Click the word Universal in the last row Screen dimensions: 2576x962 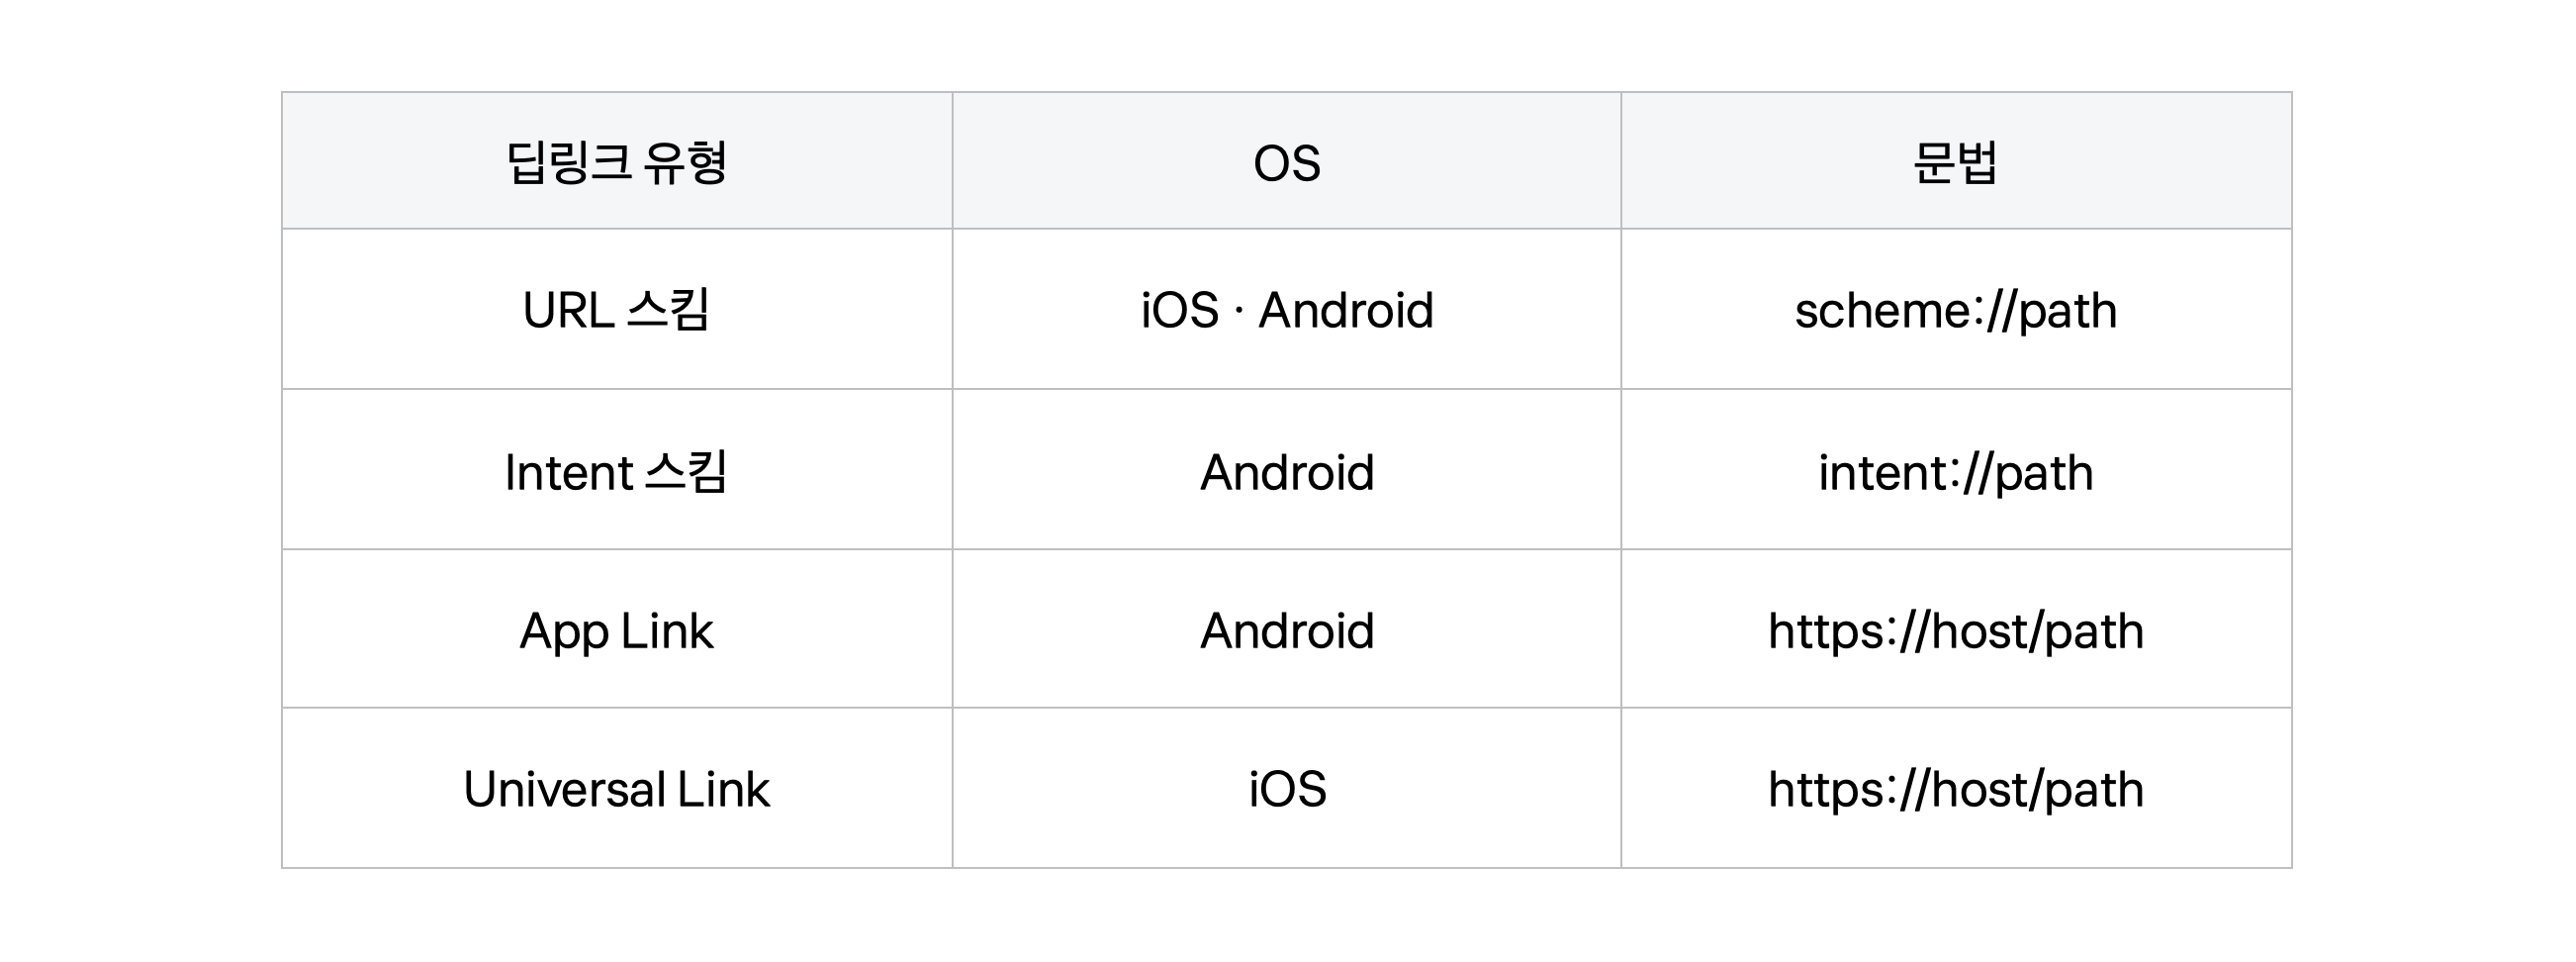[564, 789]
